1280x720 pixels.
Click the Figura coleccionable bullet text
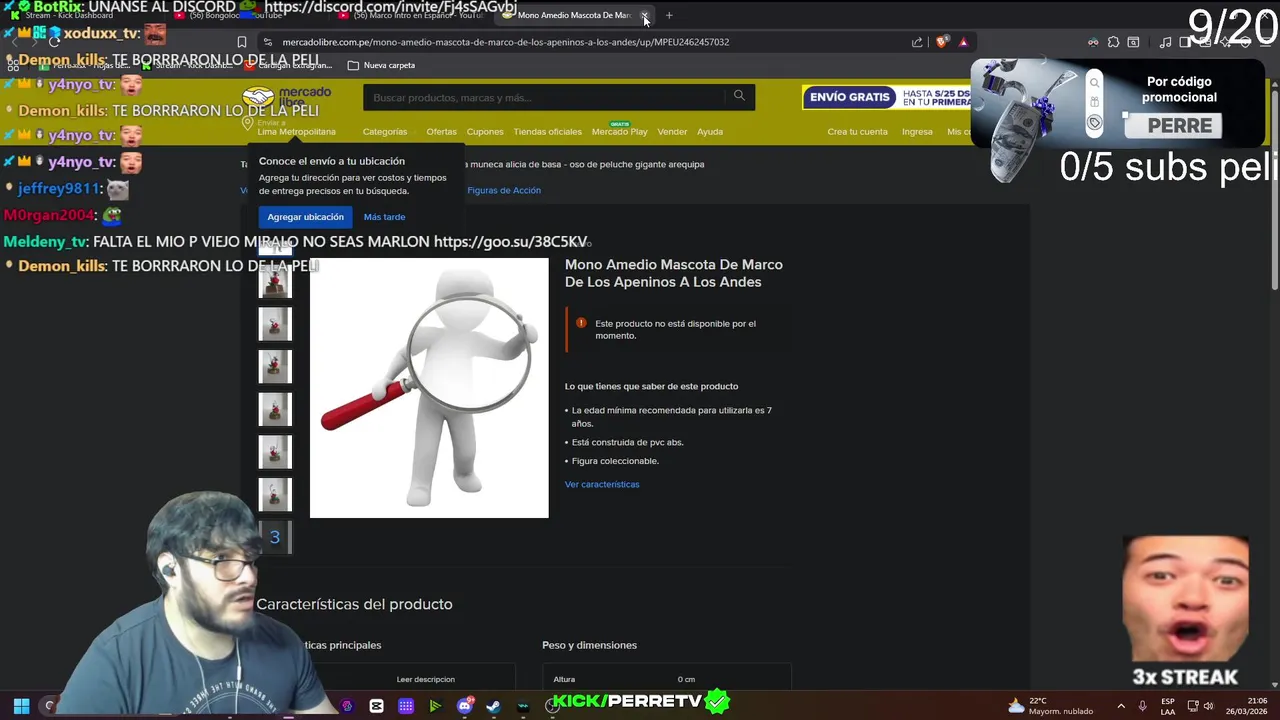click(615, 461)
